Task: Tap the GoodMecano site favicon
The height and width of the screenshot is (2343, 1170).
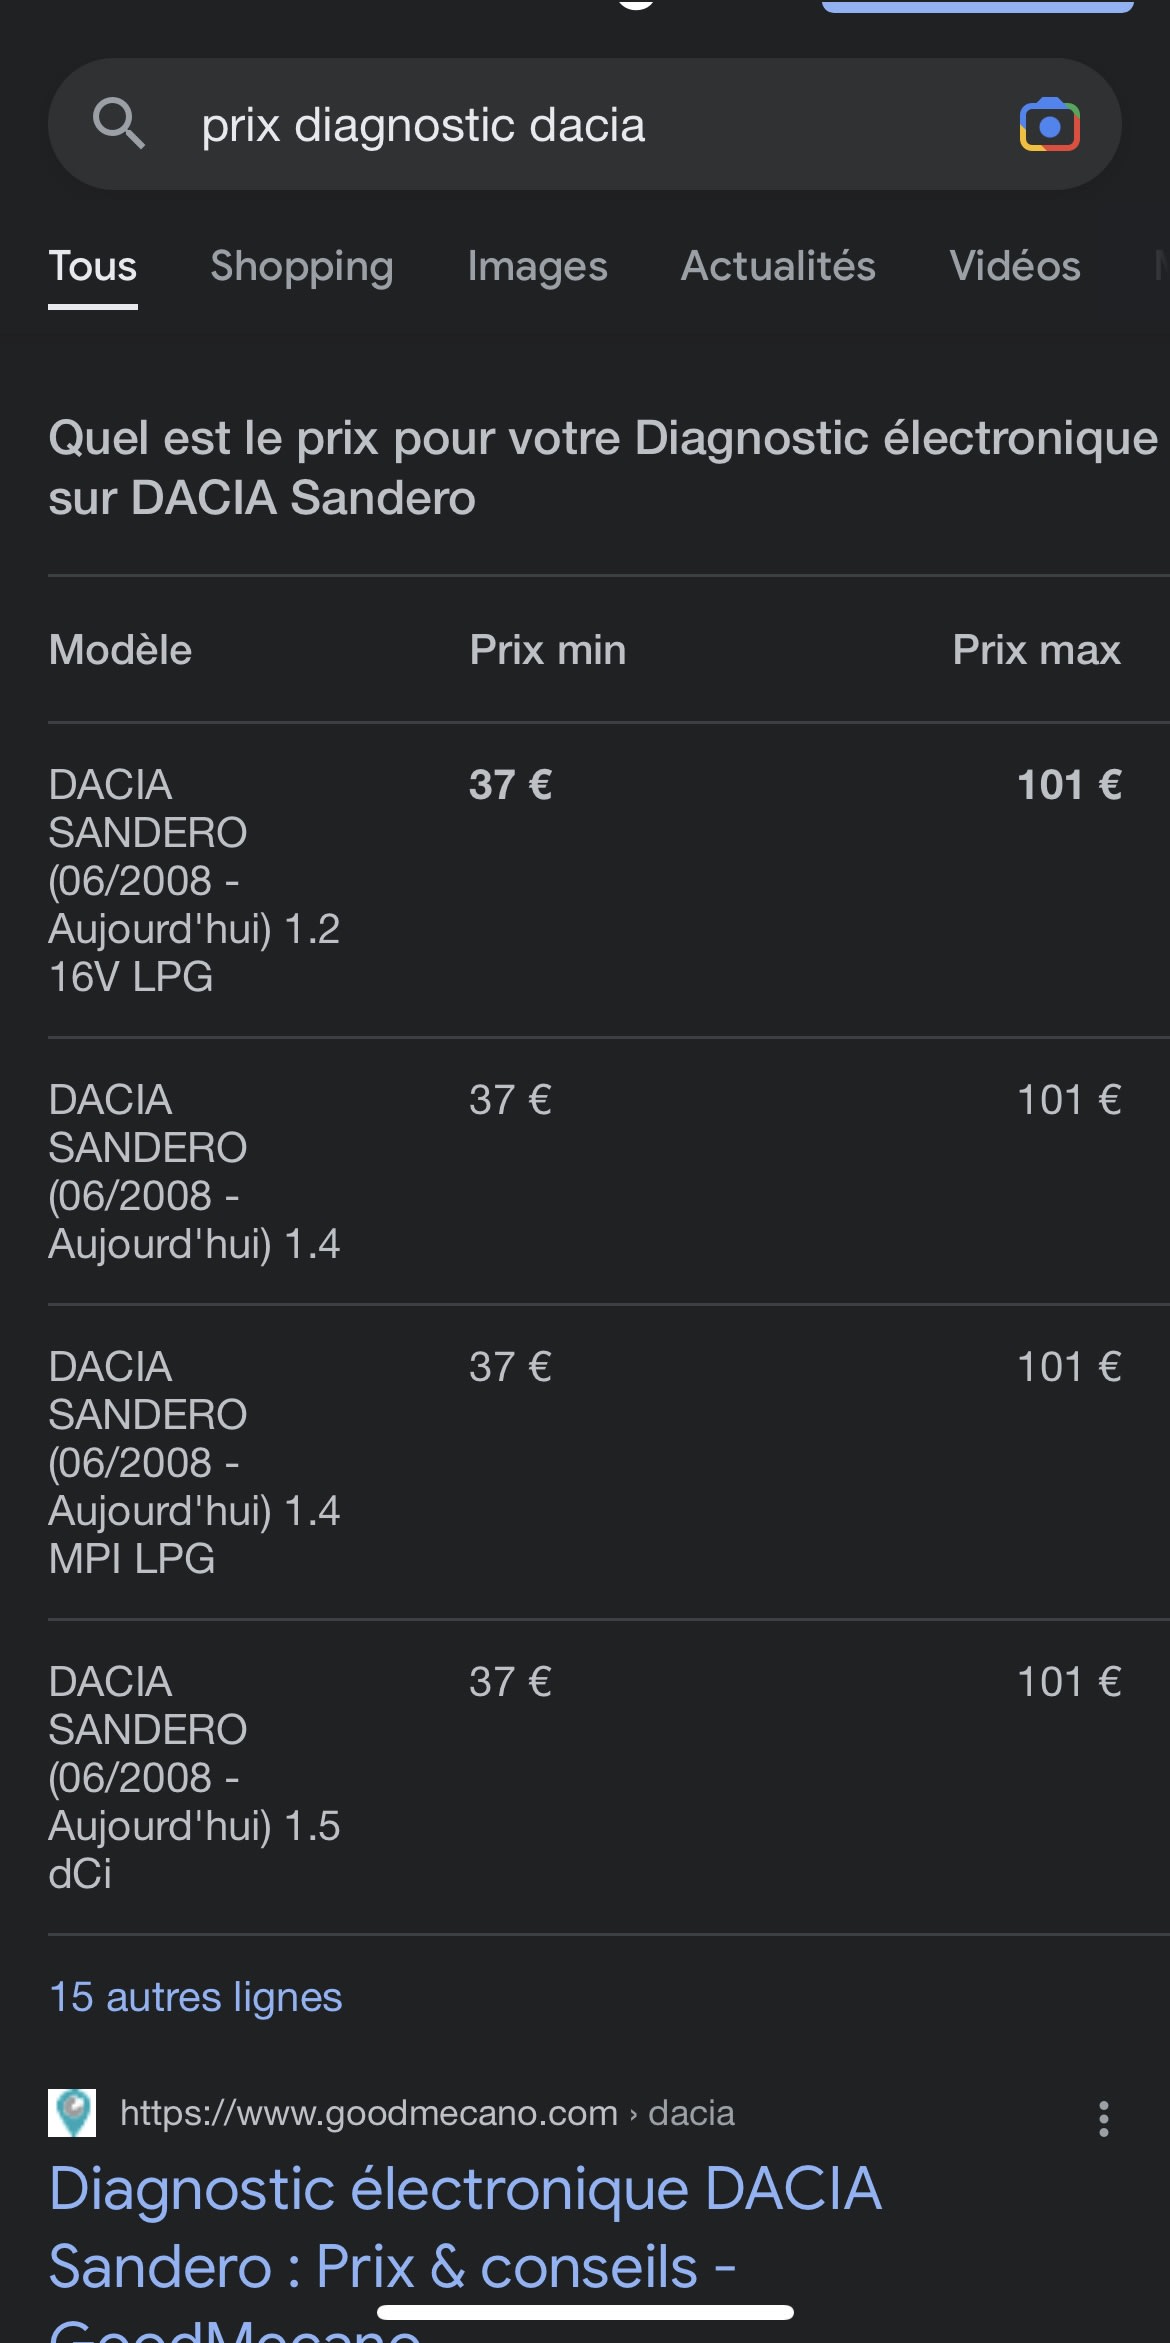Action: [72, 2113]
